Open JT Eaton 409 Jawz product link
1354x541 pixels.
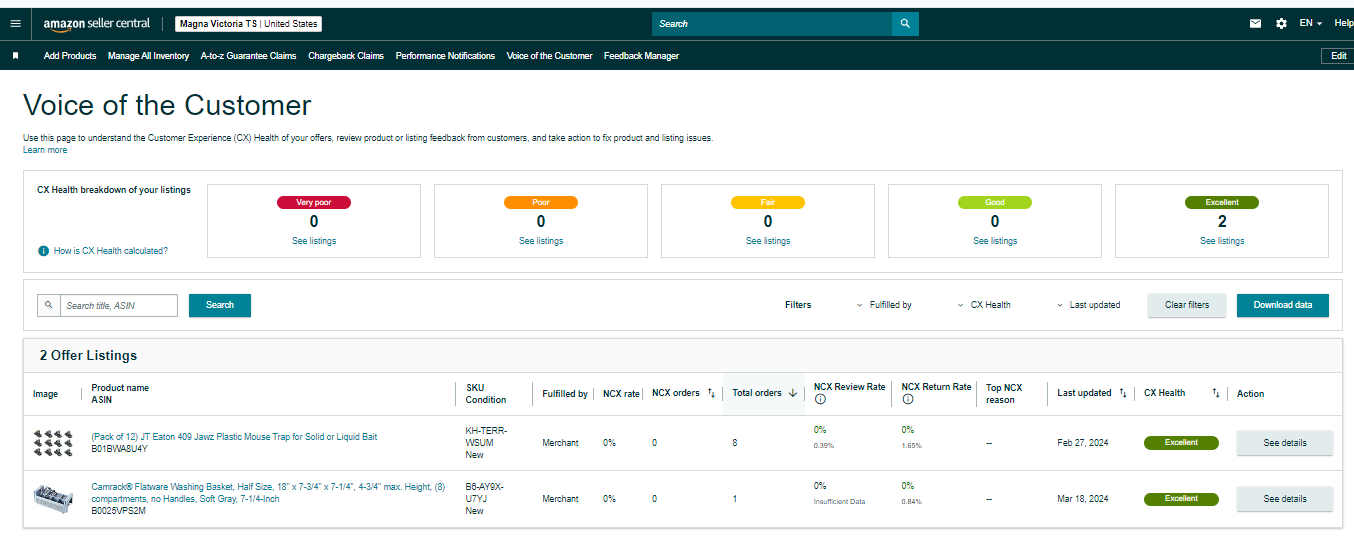(x=234, y=437)
